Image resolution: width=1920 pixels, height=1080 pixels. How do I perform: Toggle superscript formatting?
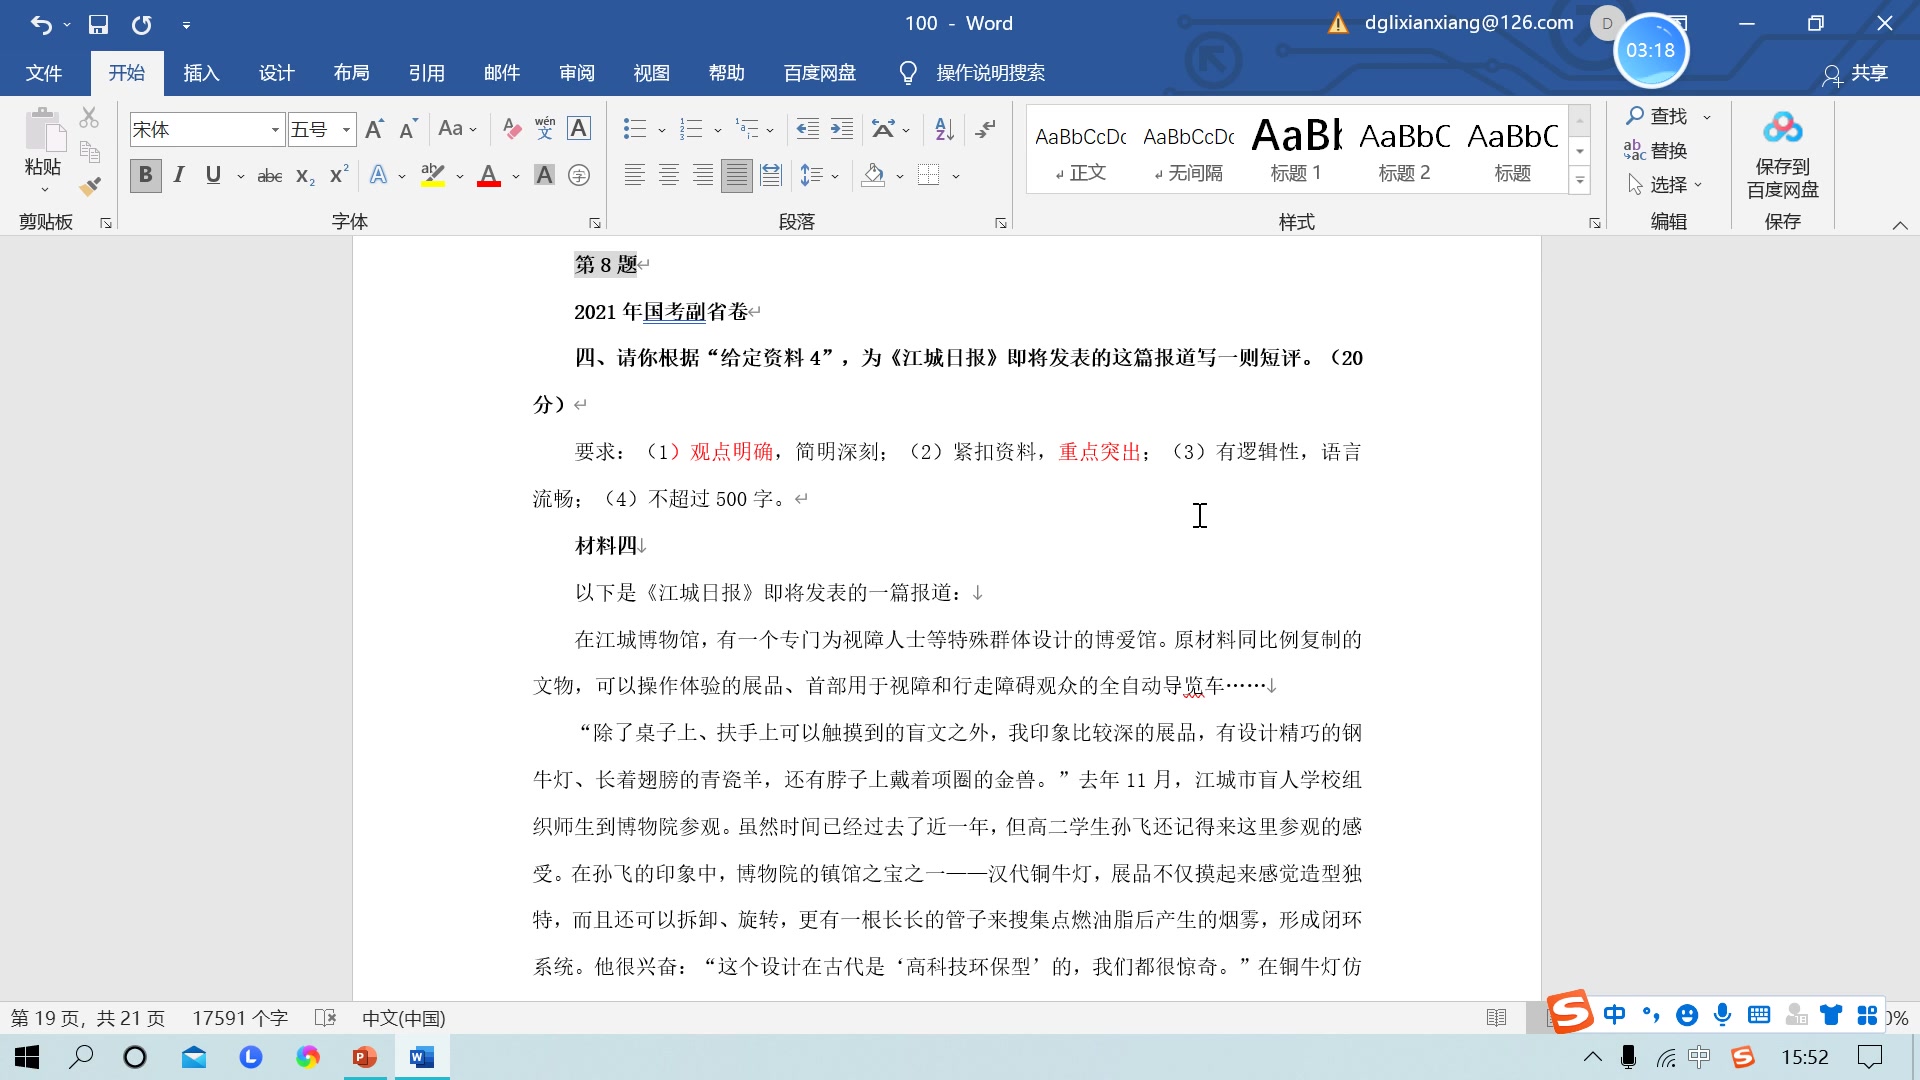click(x=339, y=174)
